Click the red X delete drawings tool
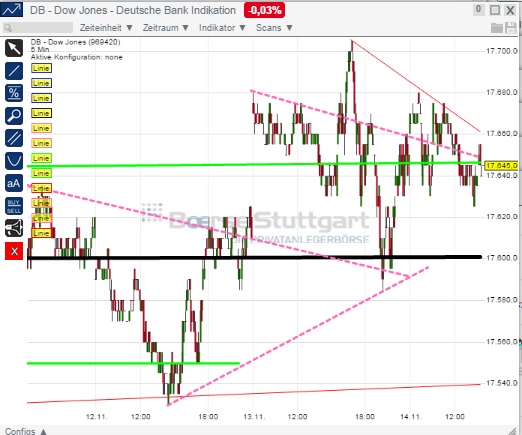Viewport: 522px width, 435px height. click(14, 251)
